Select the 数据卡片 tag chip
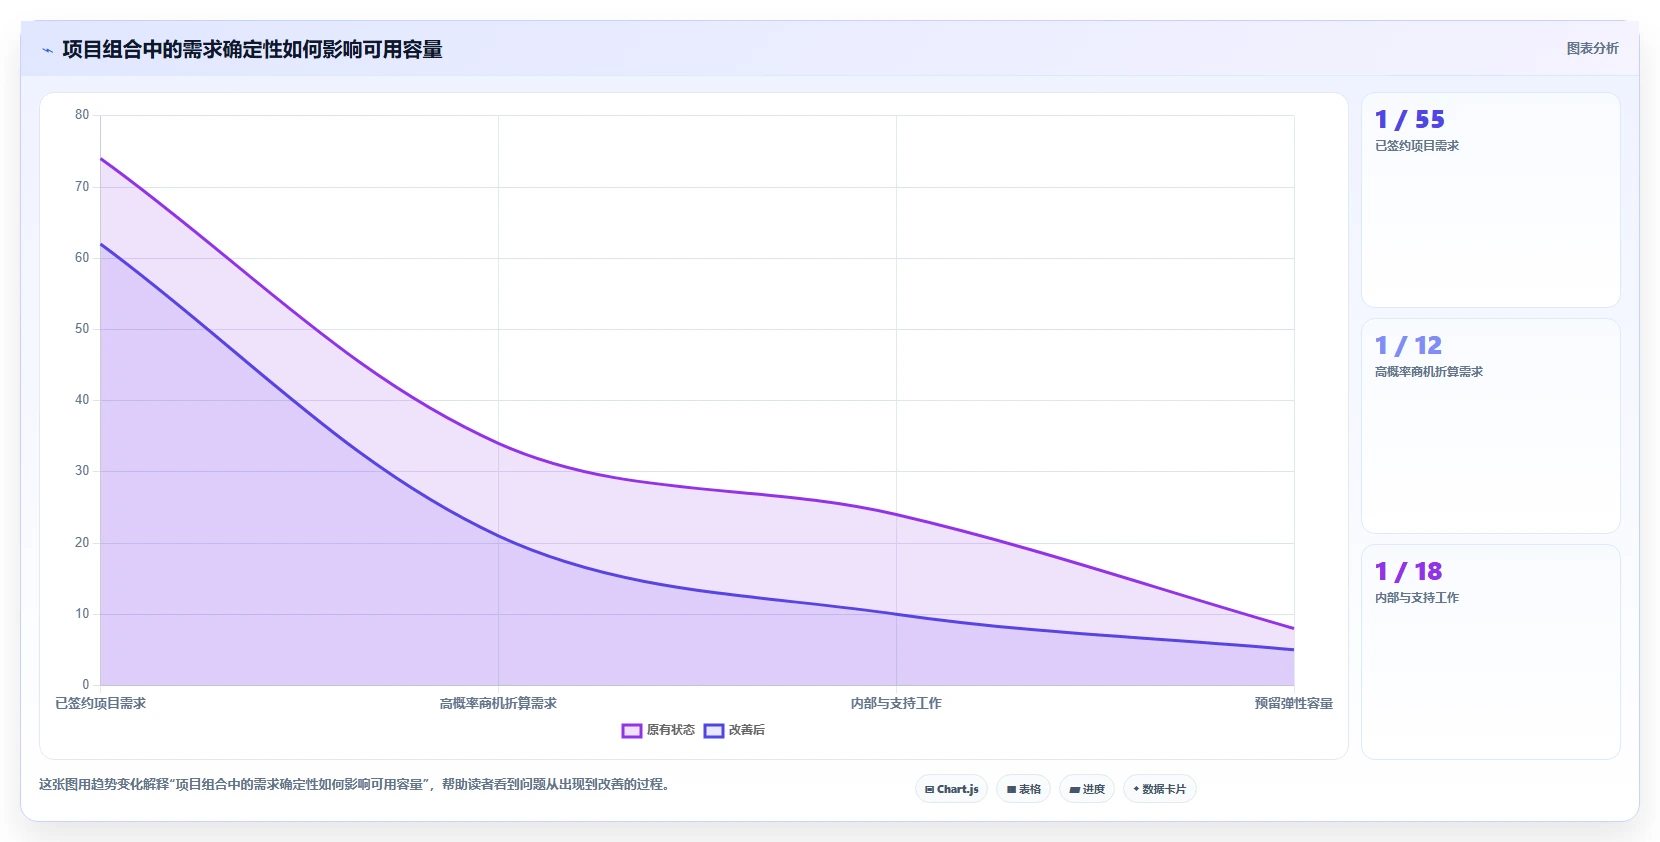 (x=1160, y=789)
